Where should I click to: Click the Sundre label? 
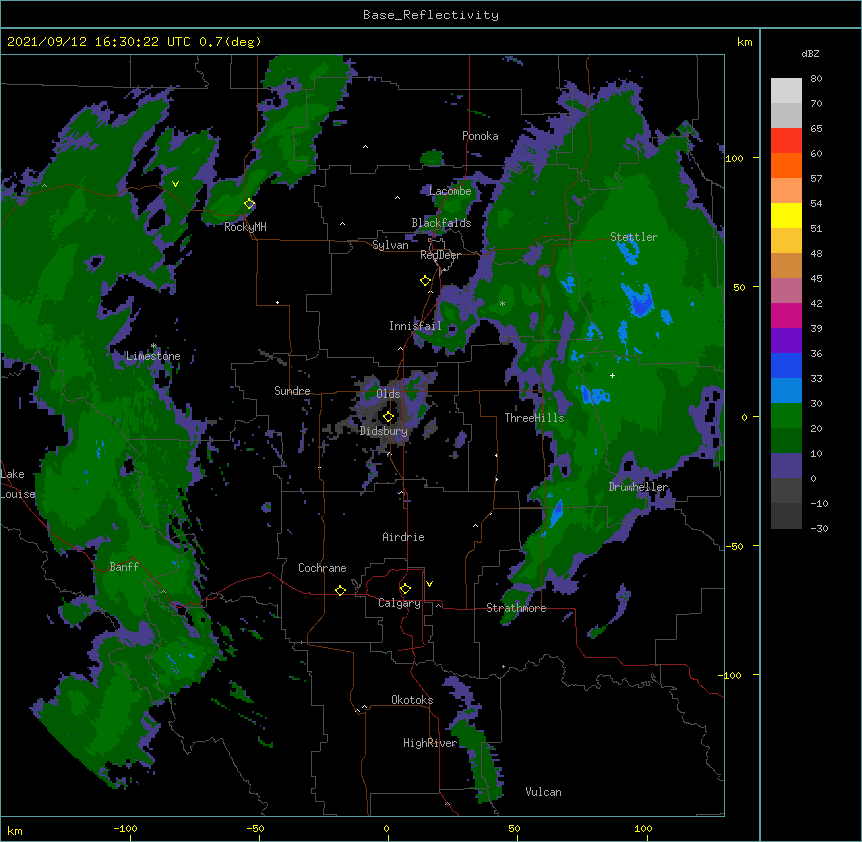[292, 391]
